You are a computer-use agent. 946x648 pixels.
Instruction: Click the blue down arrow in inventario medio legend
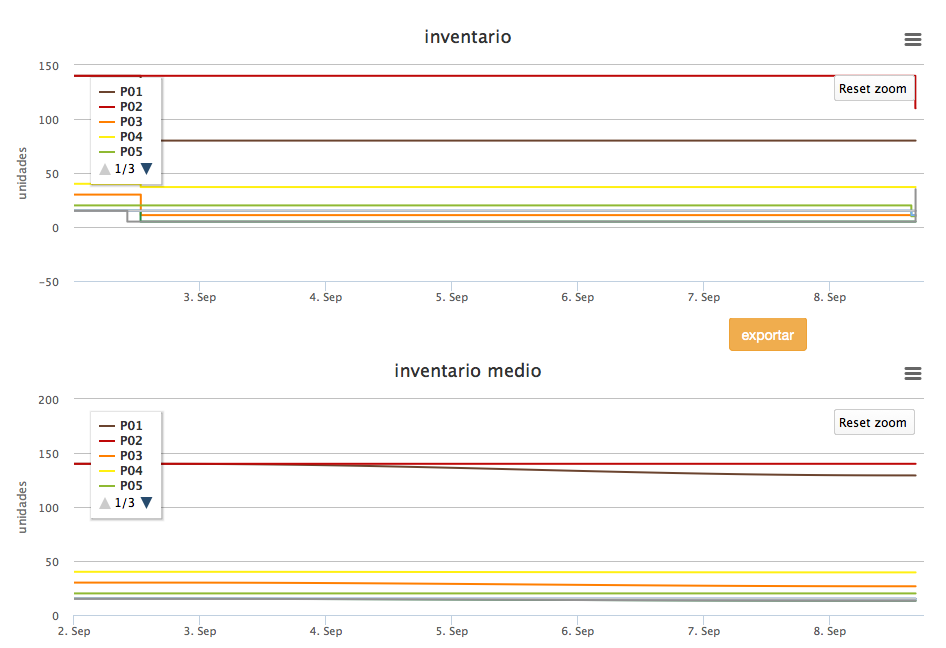pos(148,502)
